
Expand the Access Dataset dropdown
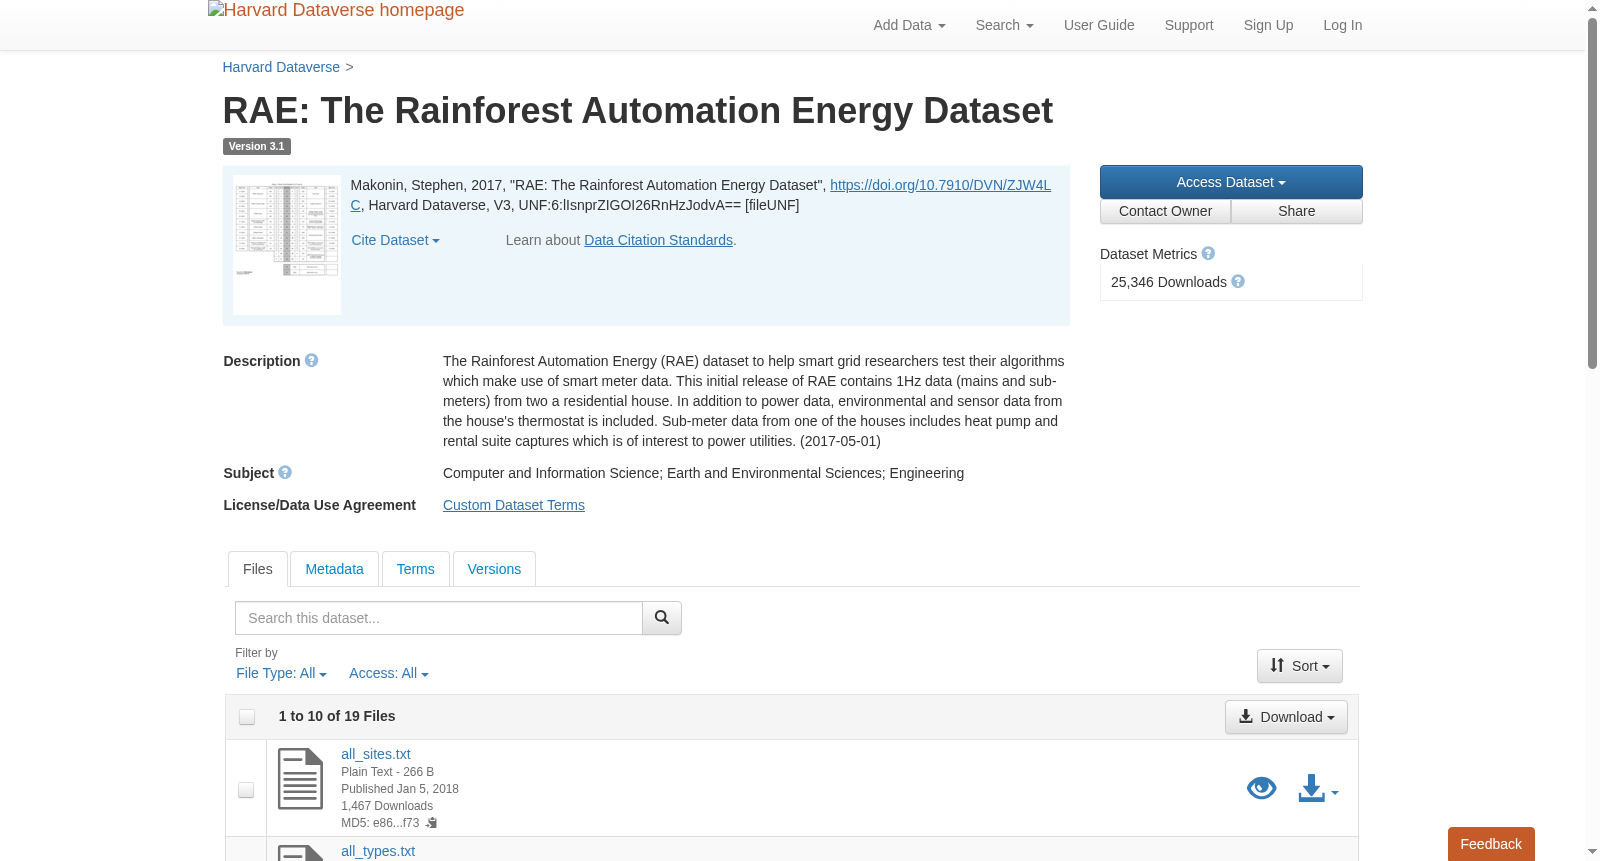1231,182
